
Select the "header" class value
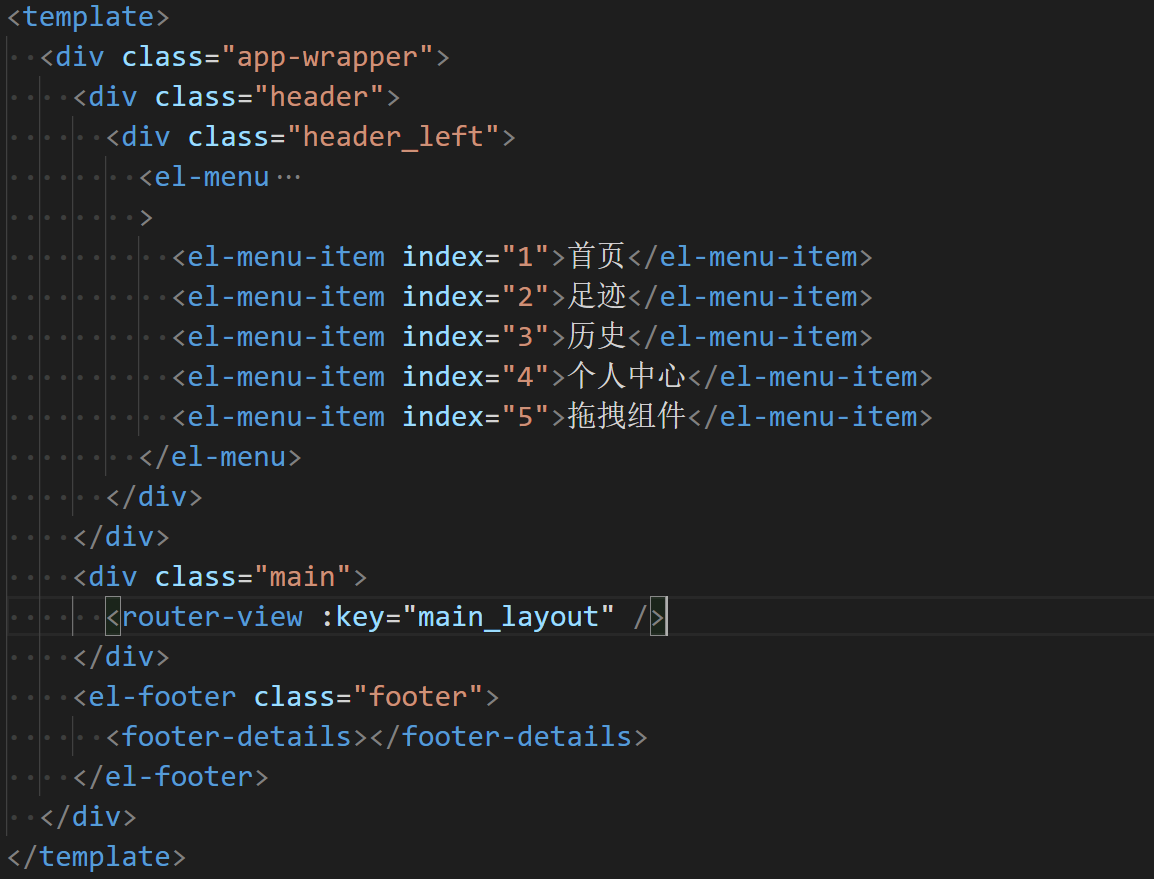[x=319, y=97]
